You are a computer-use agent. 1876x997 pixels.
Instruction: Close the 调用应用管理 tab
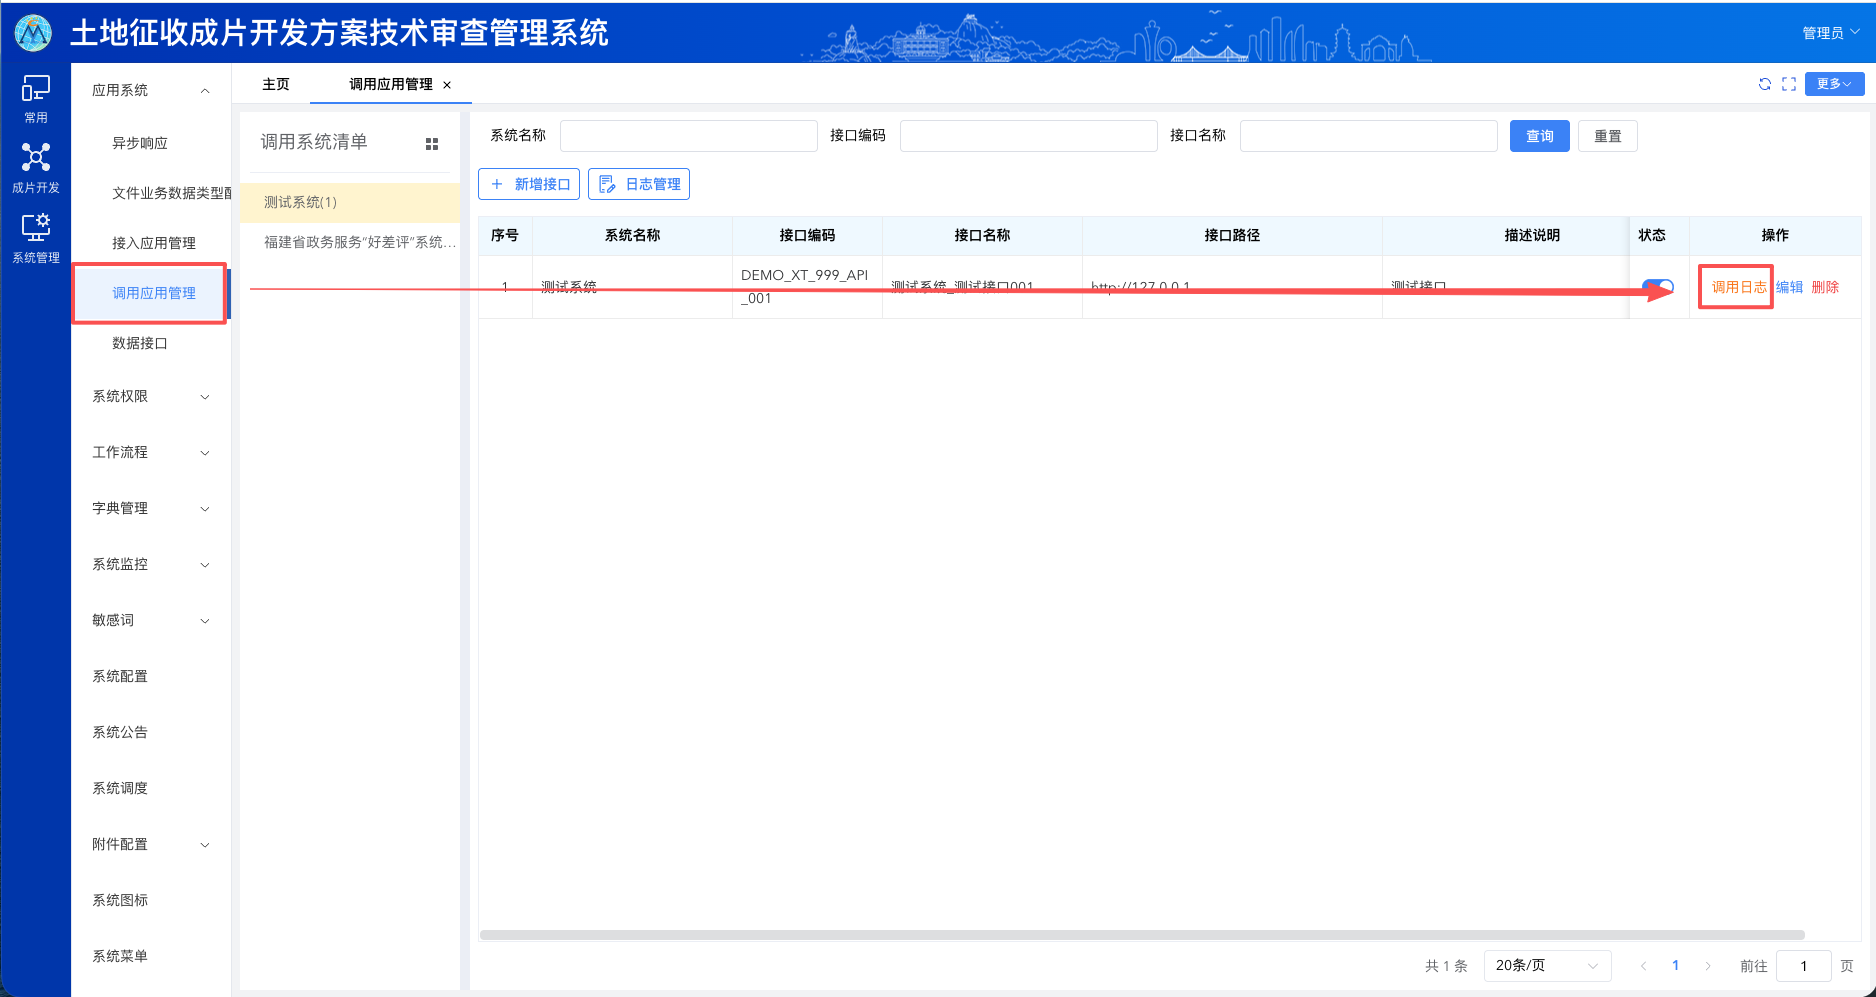click(448, 85)
